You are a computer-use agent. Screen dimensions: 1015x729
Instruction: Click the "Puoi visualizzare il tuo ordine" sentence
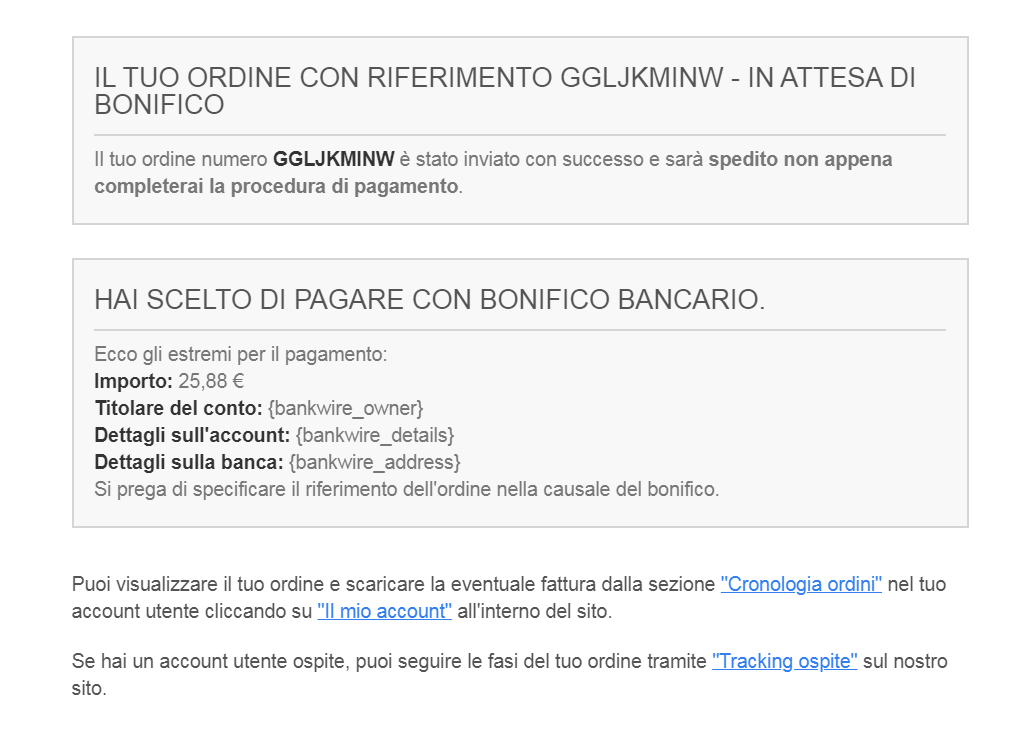[x=509, y=598]
